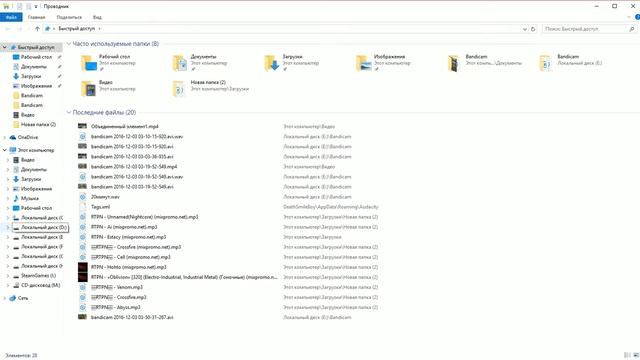The image size is (640, 360).
Task: Open the Поделиться ribbon tab
Action: (69, 17)
